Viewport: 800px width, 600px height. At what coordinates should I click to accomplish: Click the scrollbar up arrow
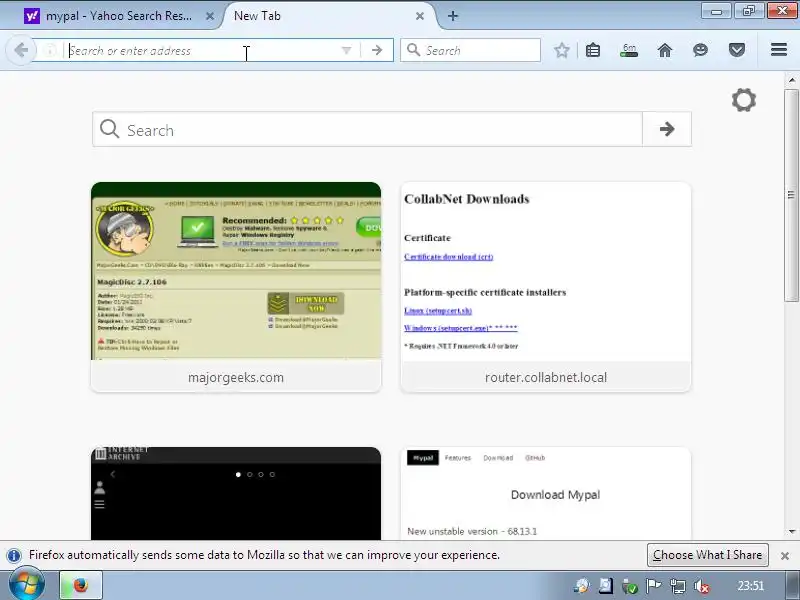792,80
